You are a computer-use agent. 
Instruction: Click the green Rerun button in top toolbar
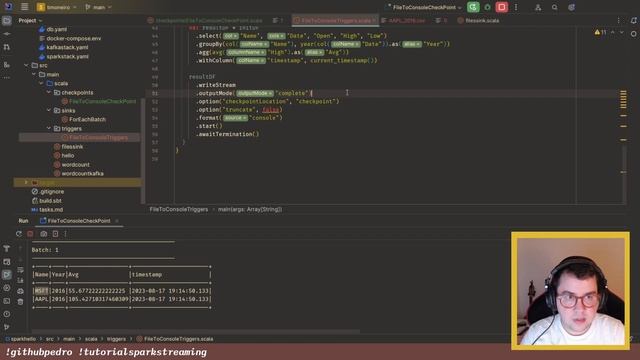pos(473,7)
